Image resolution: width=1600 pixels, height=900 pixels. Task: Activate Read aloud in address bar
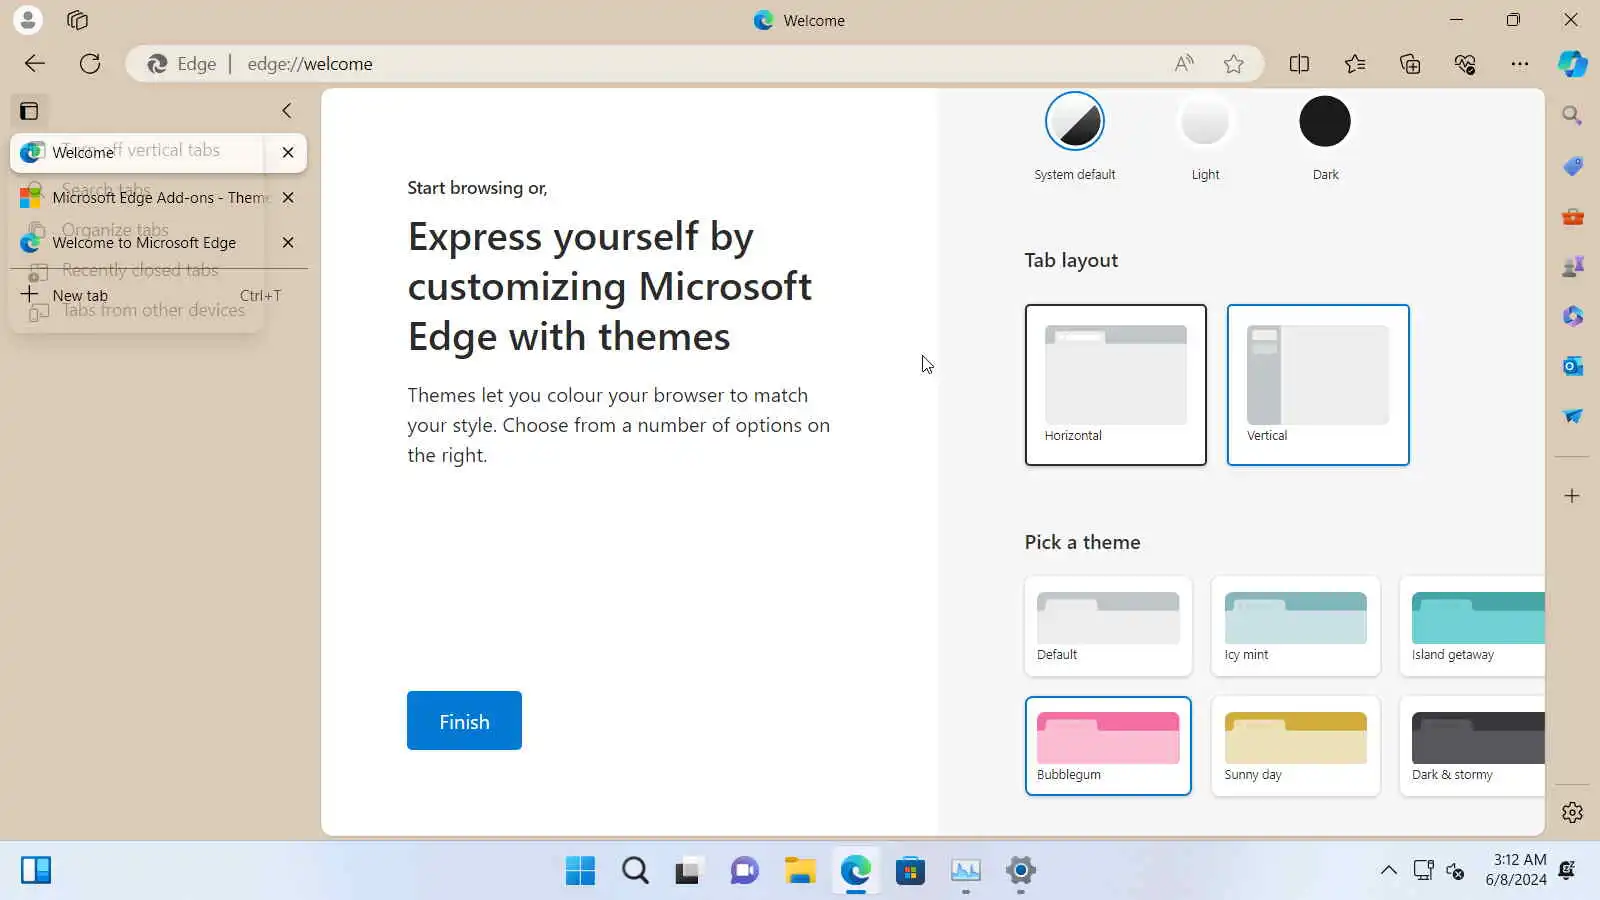1184,64
